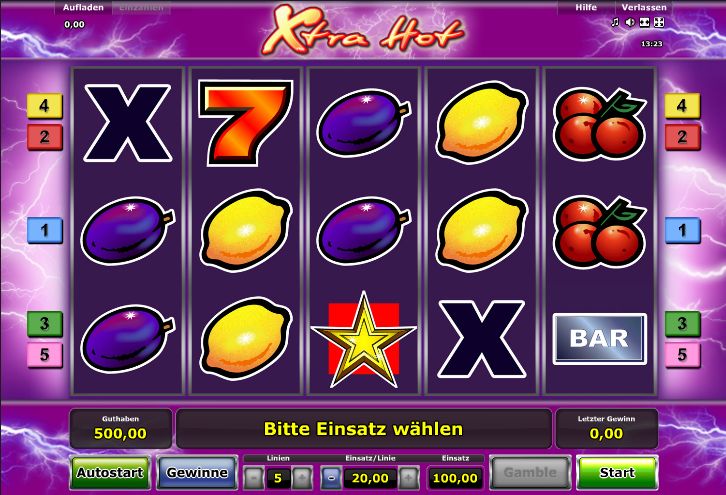
Task: Mute sound with the speaker icon
Action: pyautogui.click(x=630, y=22)
